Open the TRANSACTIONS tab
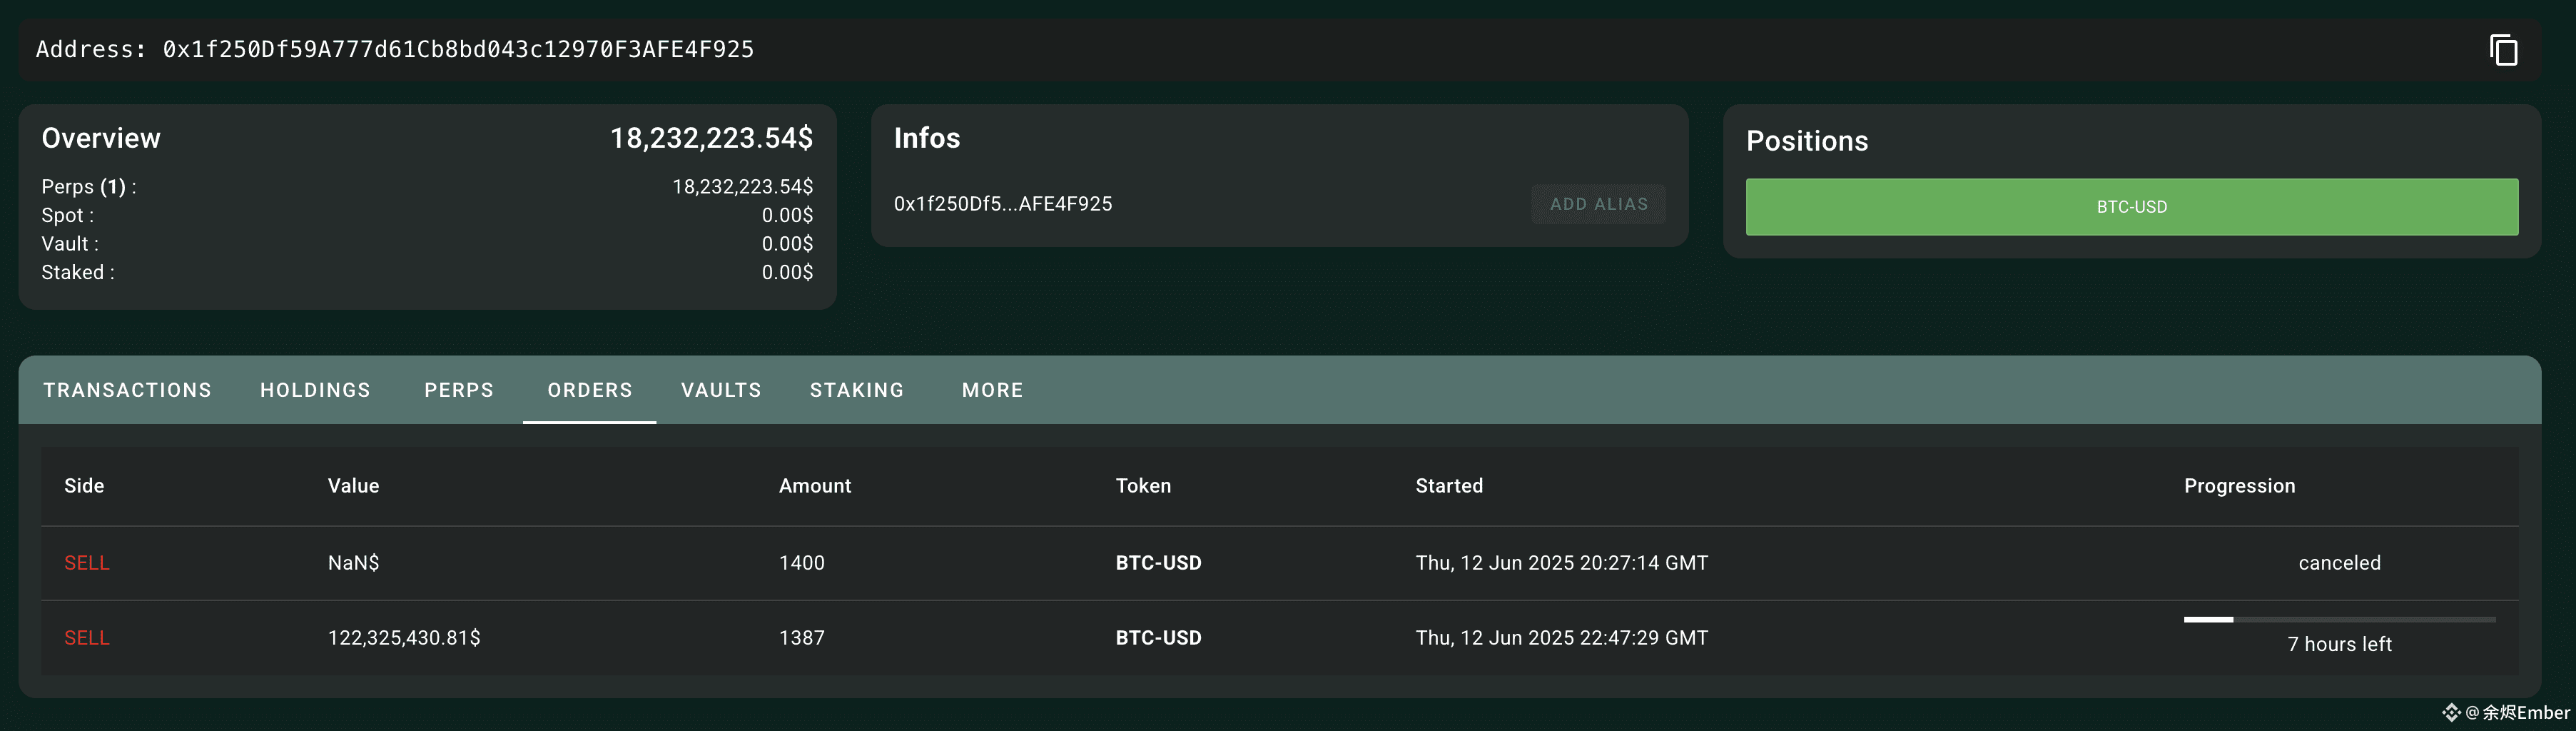Screen dimensions: 2576x731 click(x=127, y=390)
